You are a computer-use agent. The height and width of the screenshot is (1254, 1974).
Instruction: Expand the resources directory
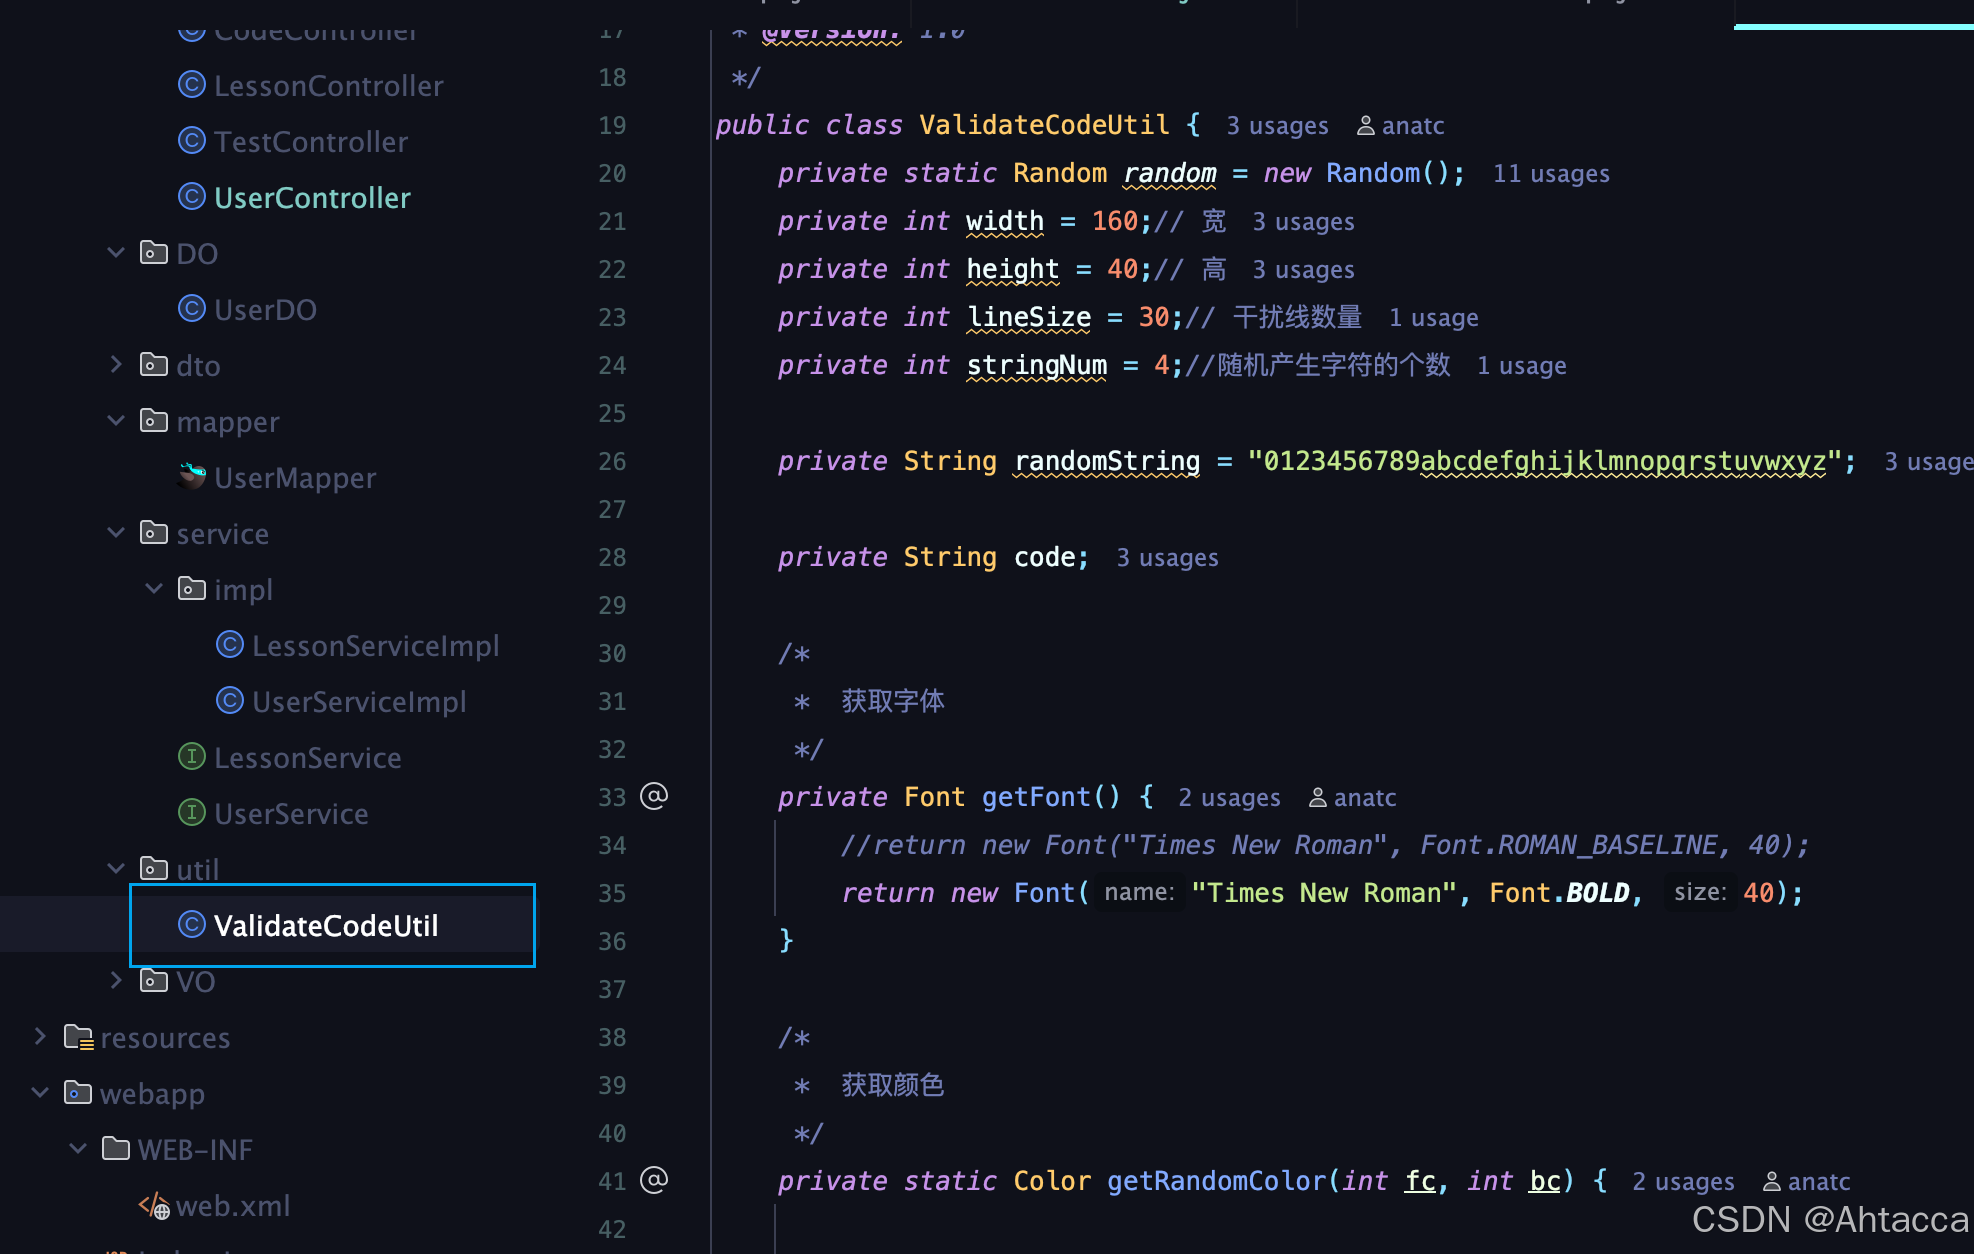tap(40, 1037)
